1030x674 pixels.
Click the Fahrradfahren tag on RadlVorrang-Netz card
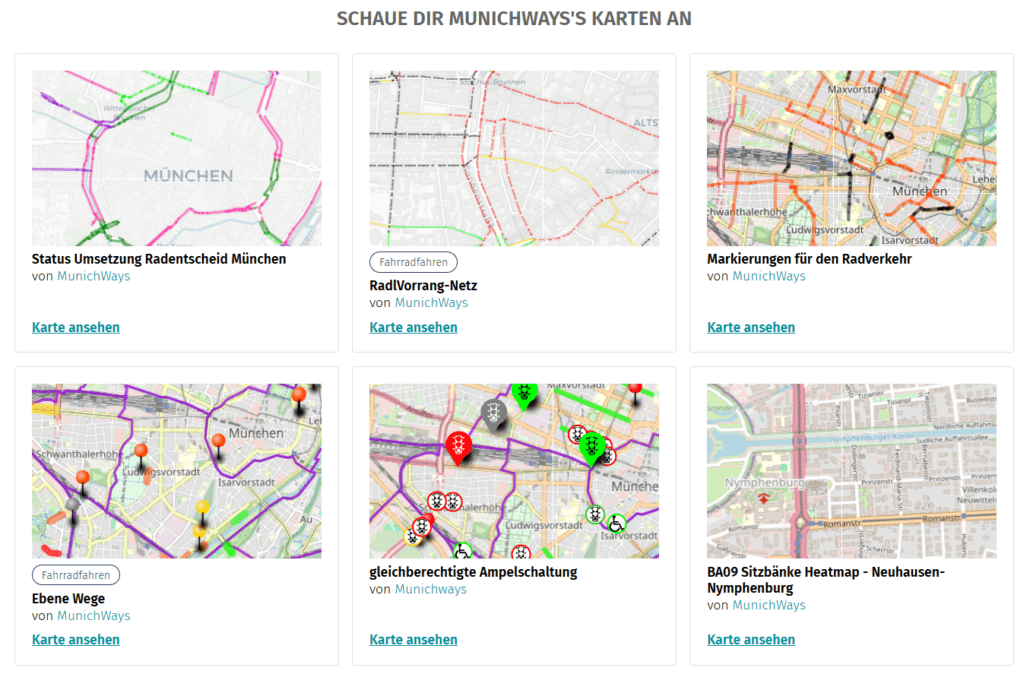[x=413, y=262]
